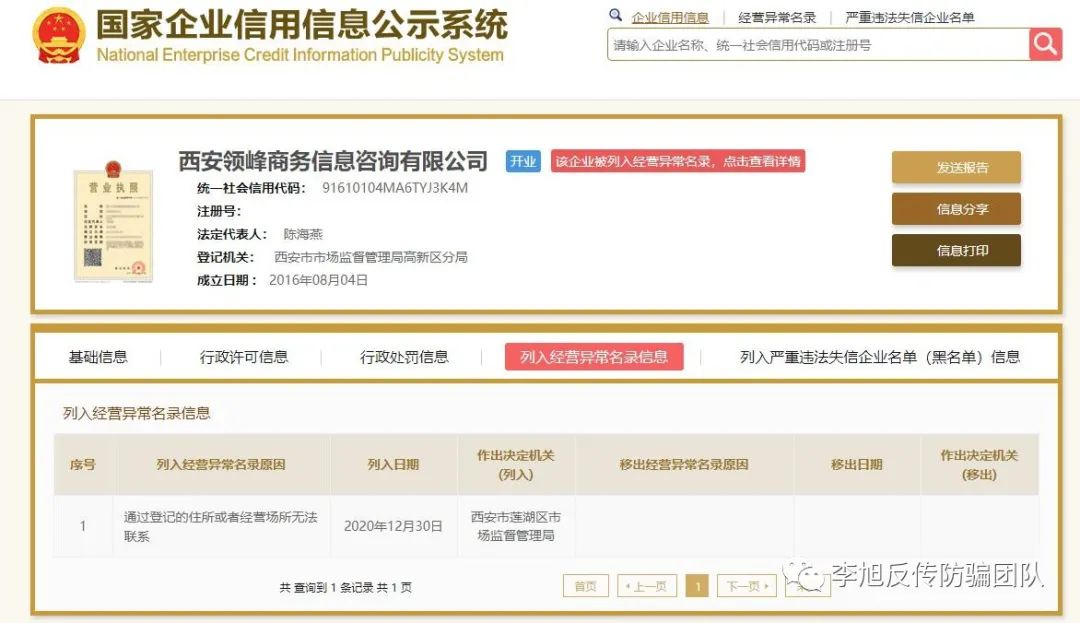Switch to the 基础信息 tab

pos(98,357)
